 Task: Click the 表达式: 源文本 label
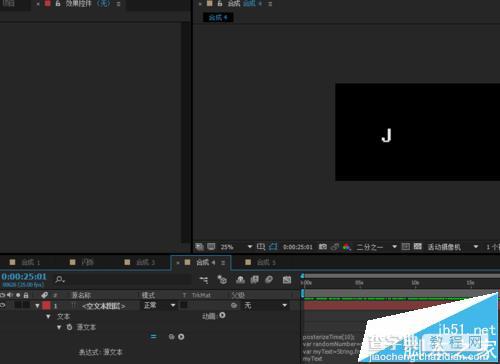tap(101, 352)
